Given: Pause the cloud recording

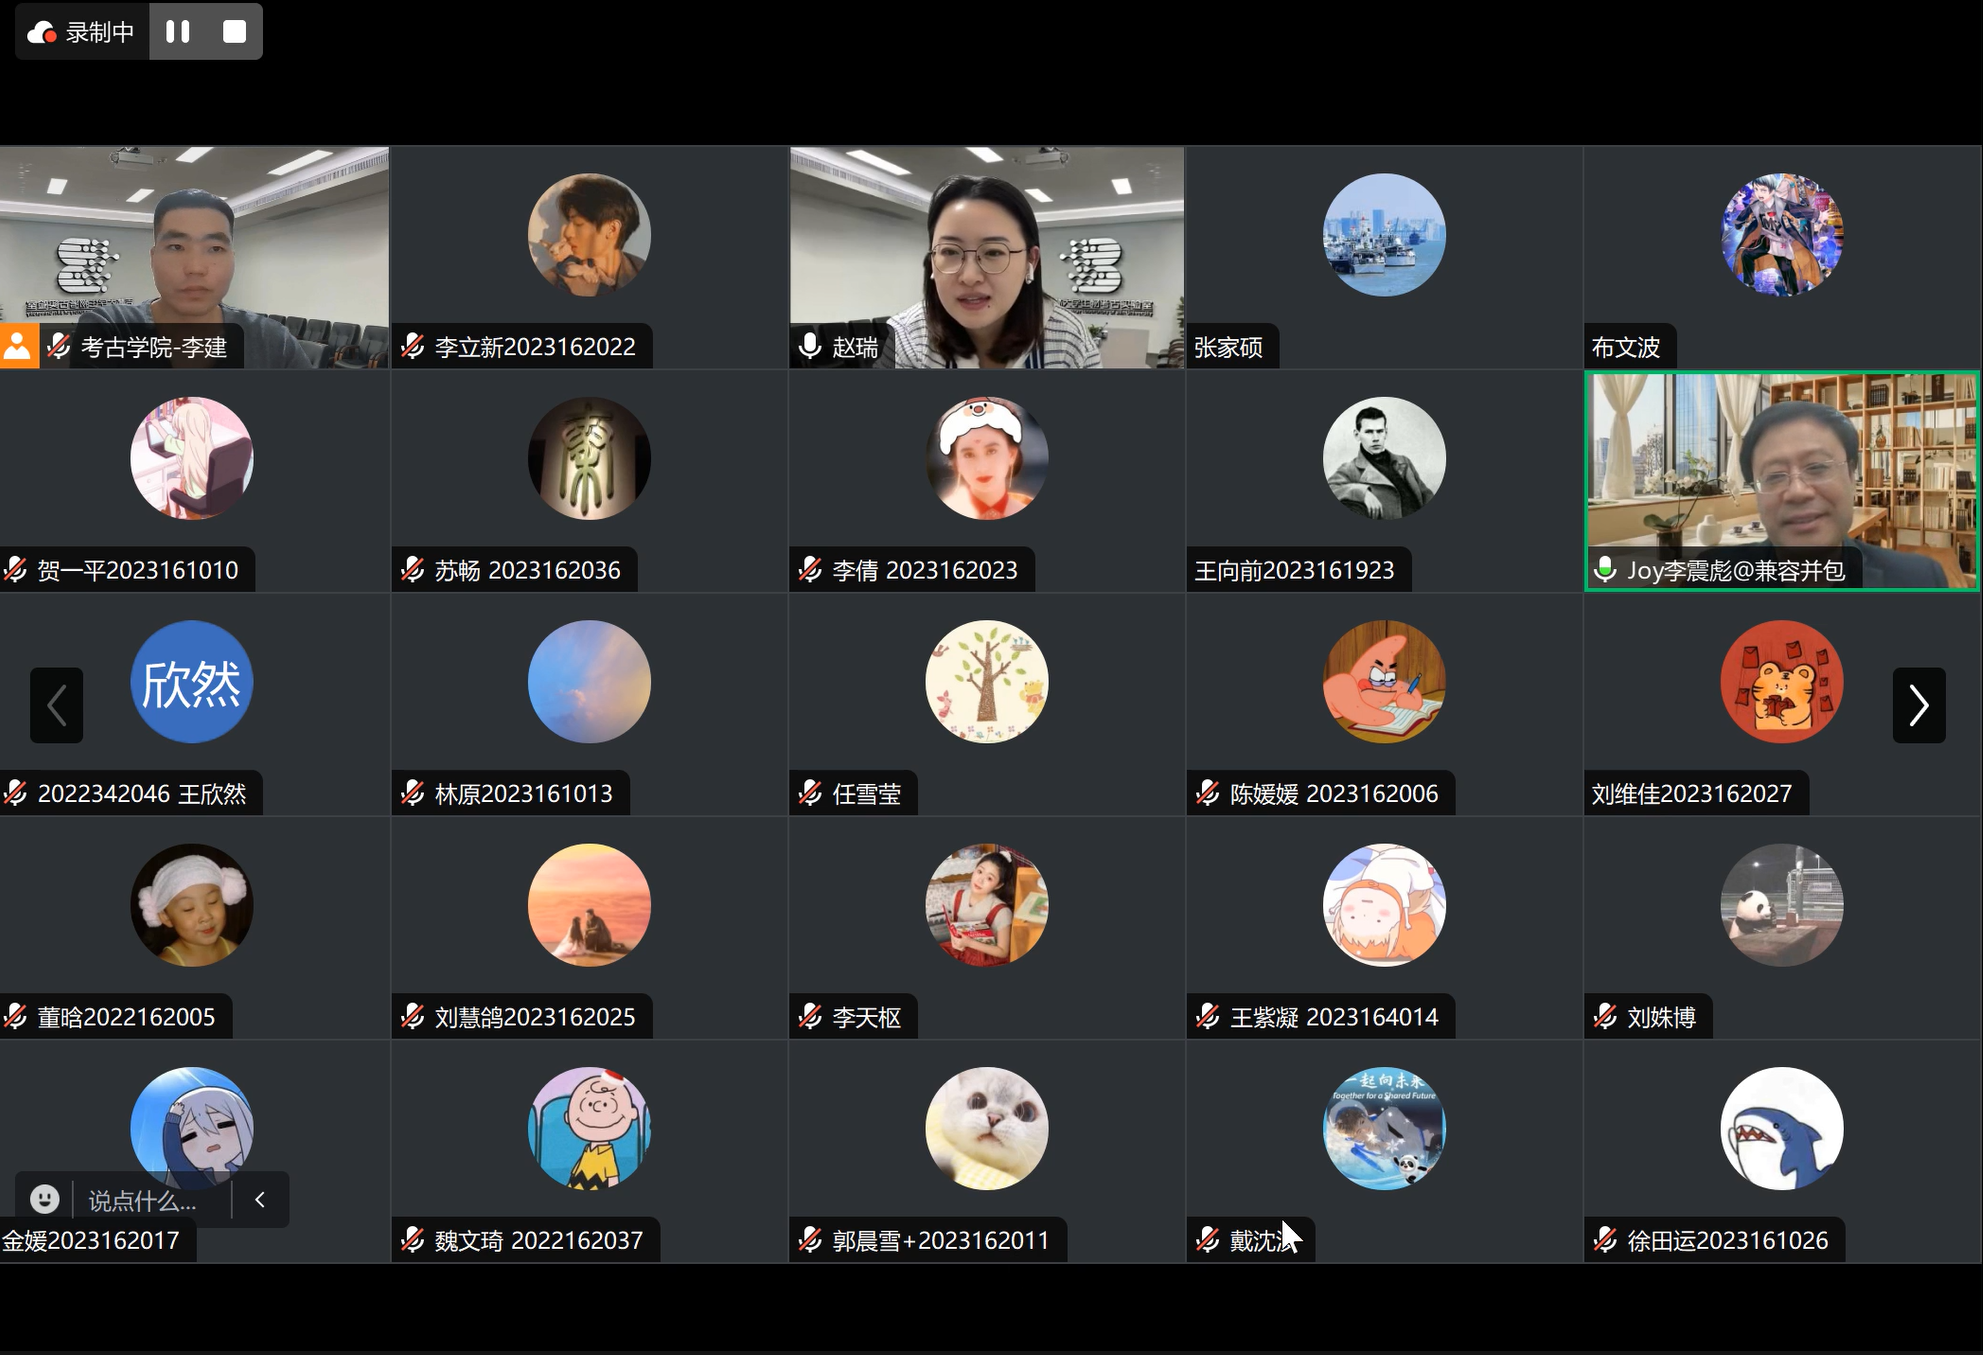Looking at the screenshot, I should tap(178, 32).
